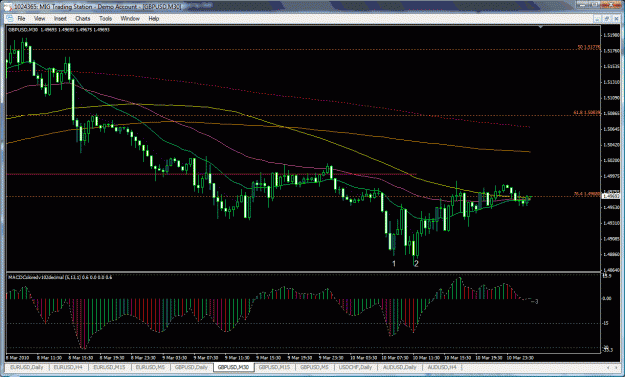
Task: Open the Charts menu
Action: pyautogui.click(x=83, y=18)
